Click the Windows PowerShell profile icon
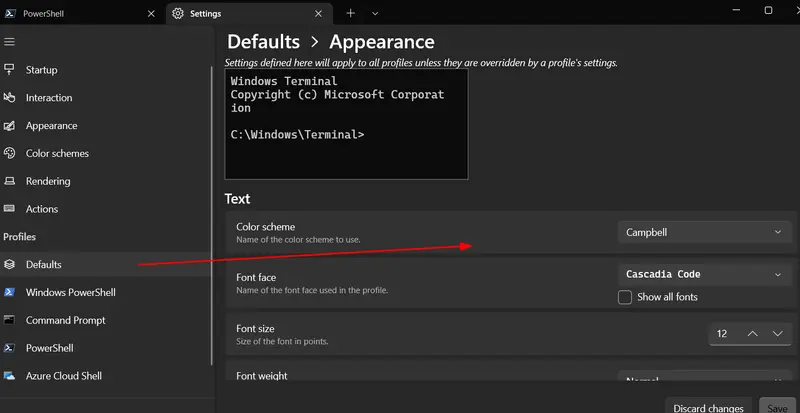 click(x=9, y=292)
